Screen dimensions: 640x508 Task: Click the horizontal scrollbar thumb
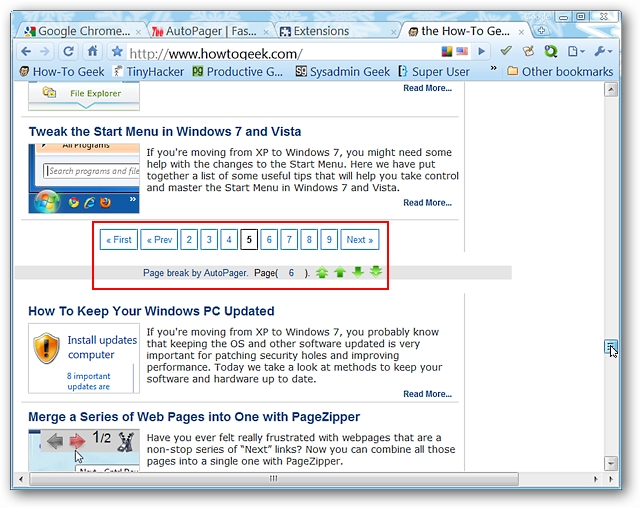274,479
